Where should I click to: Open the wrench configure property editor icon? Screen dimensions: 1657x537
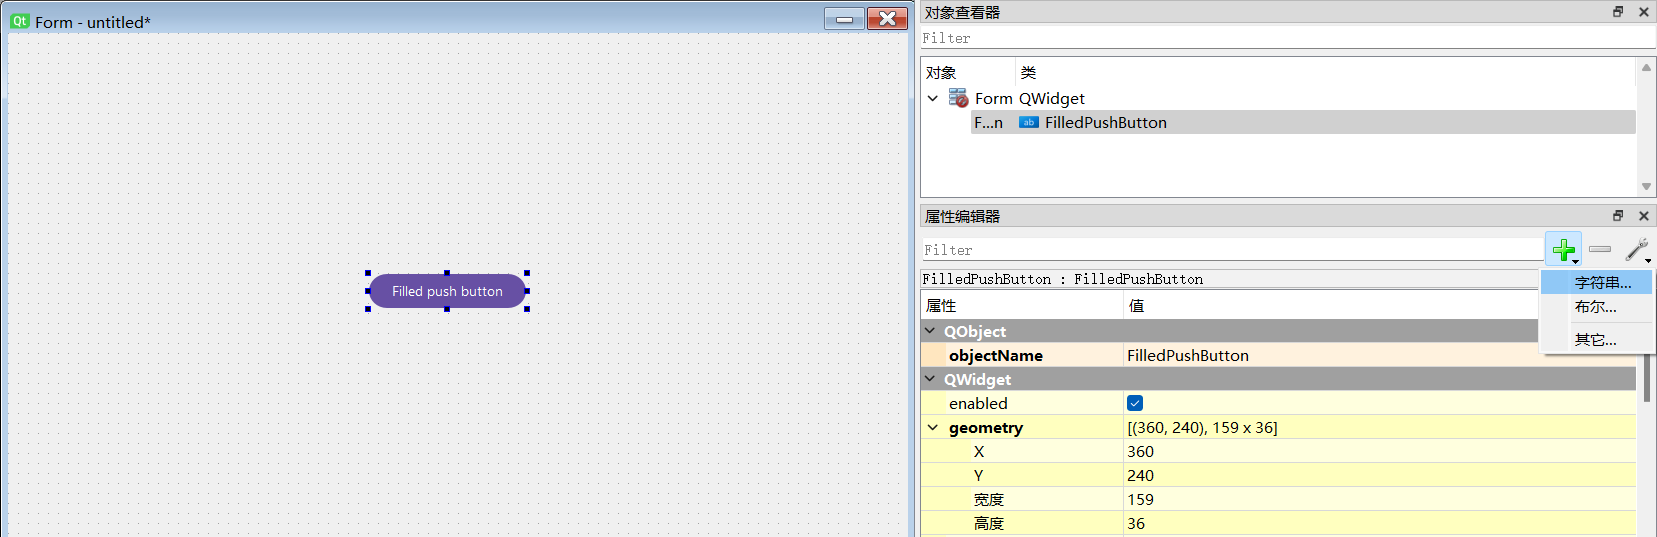point(1636,249)
